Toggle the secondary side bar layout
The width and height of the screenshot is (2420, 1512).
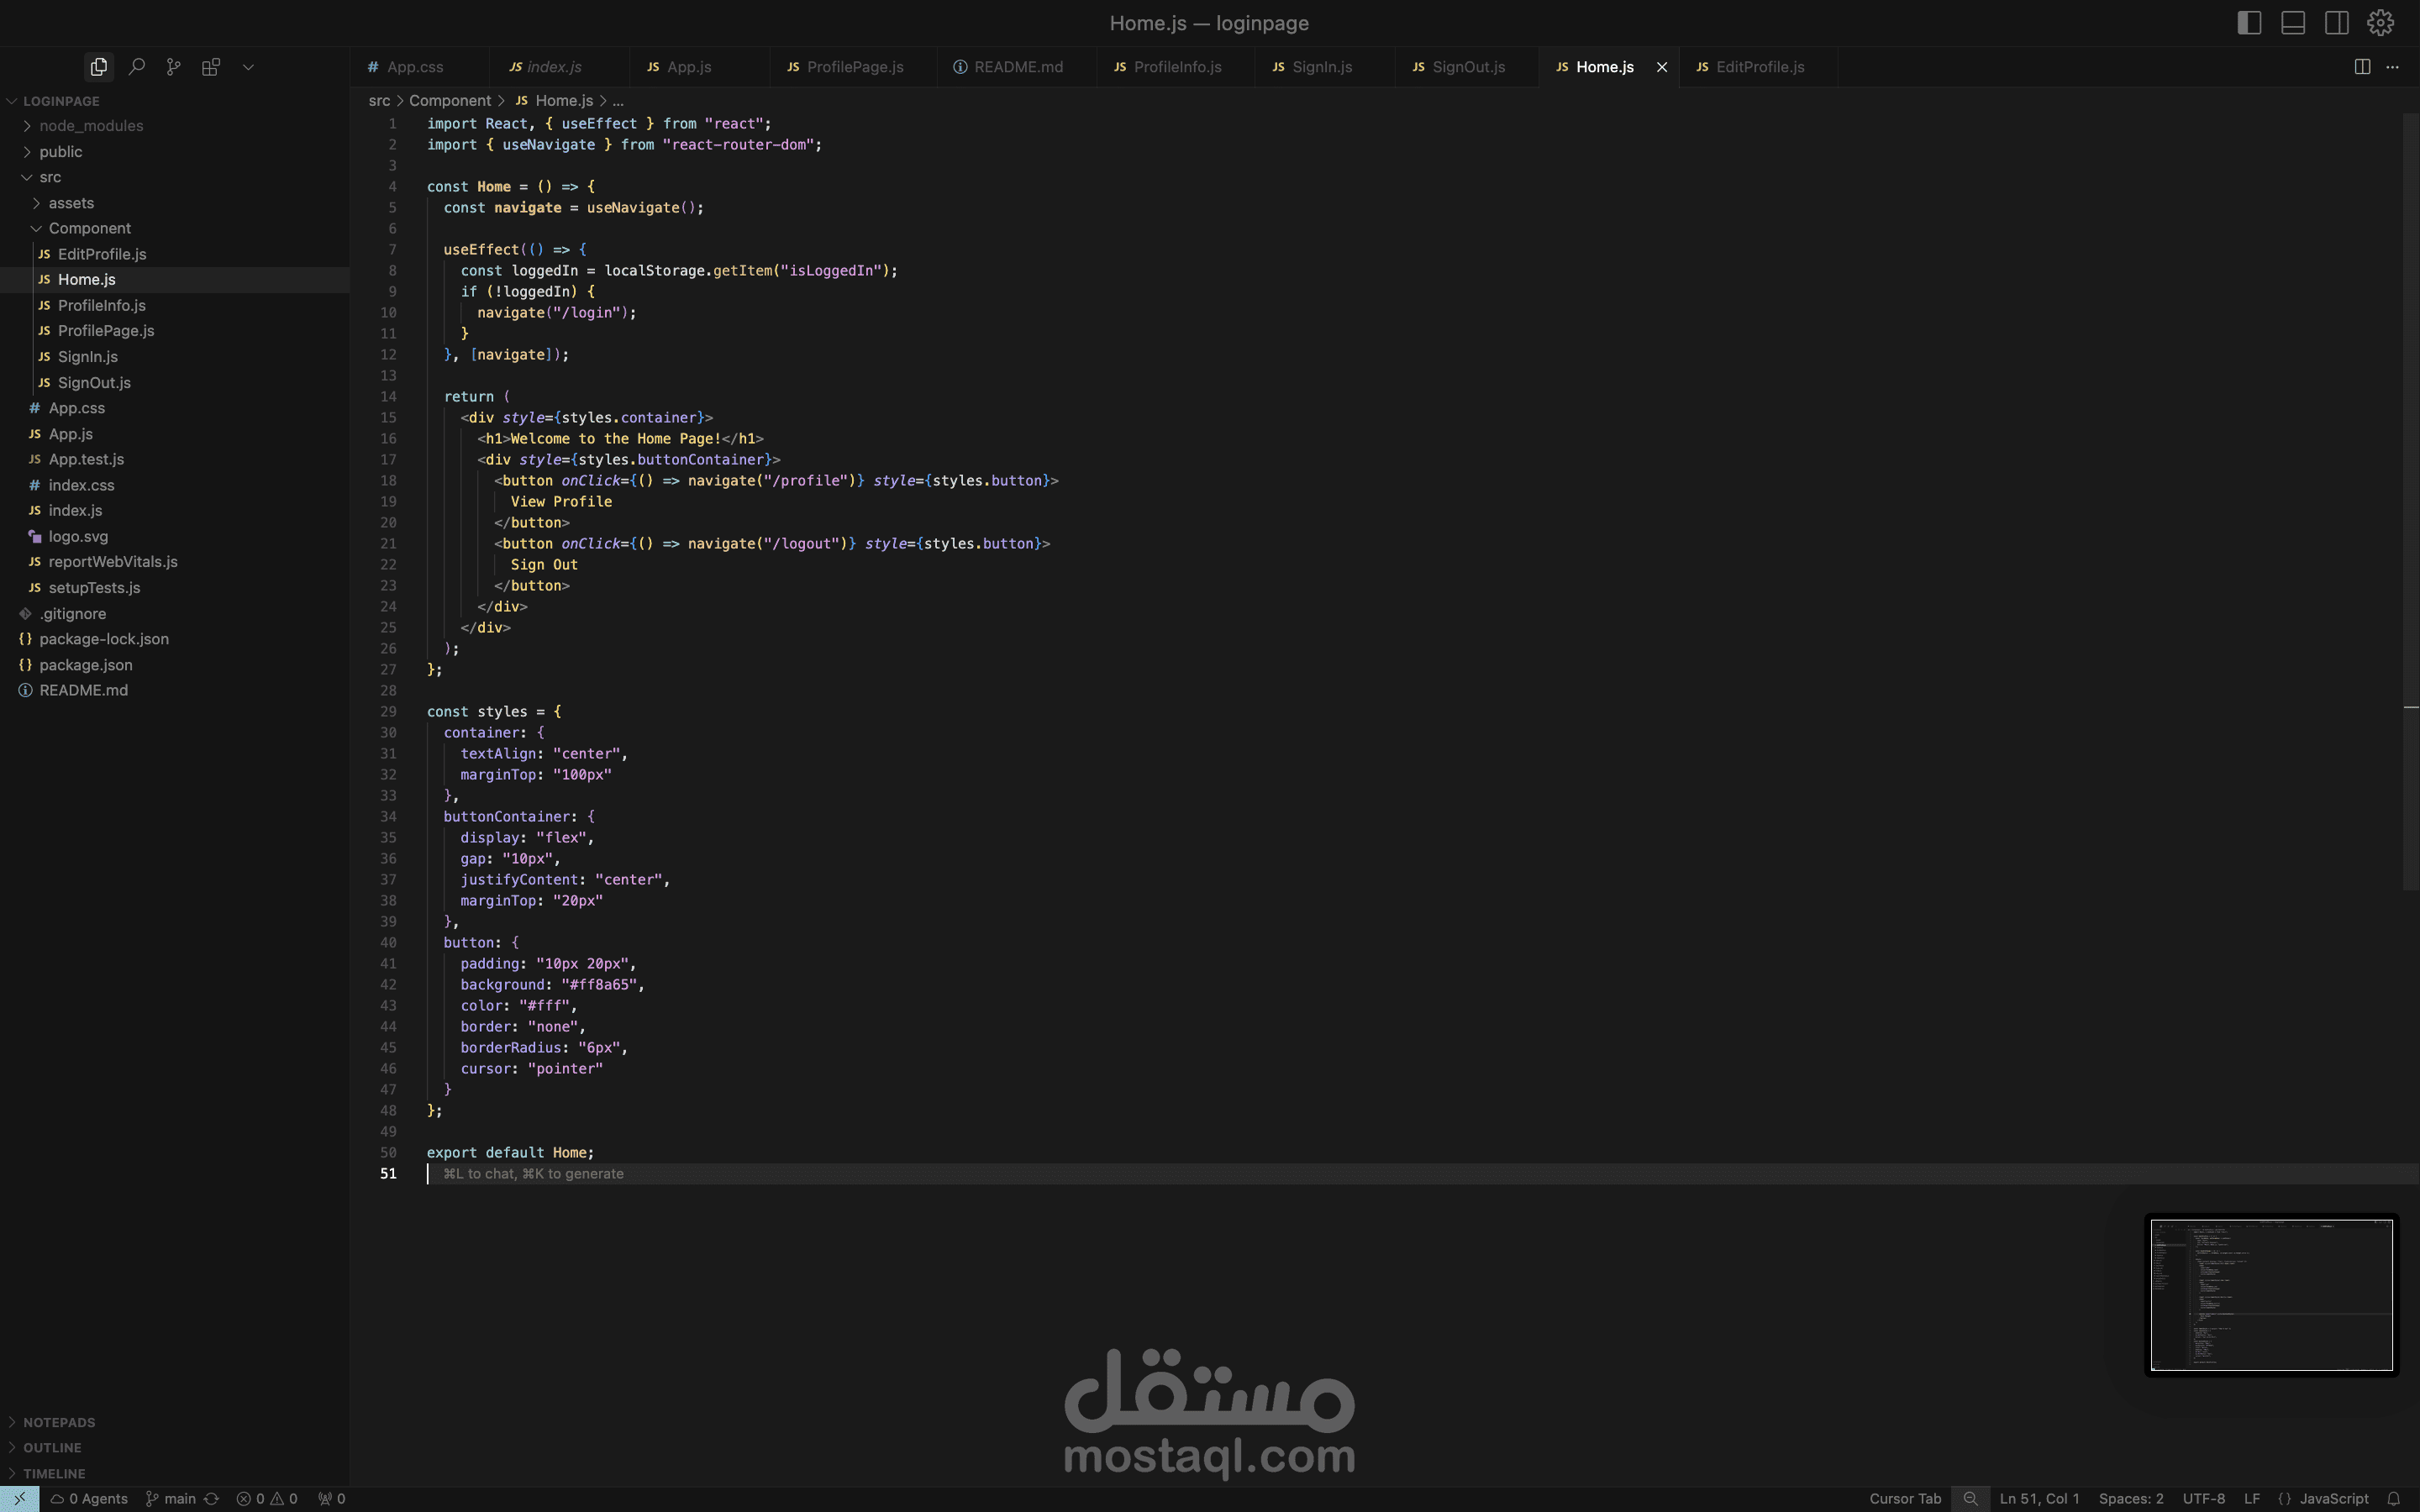pyautogui.click(x=2337, y=22)
